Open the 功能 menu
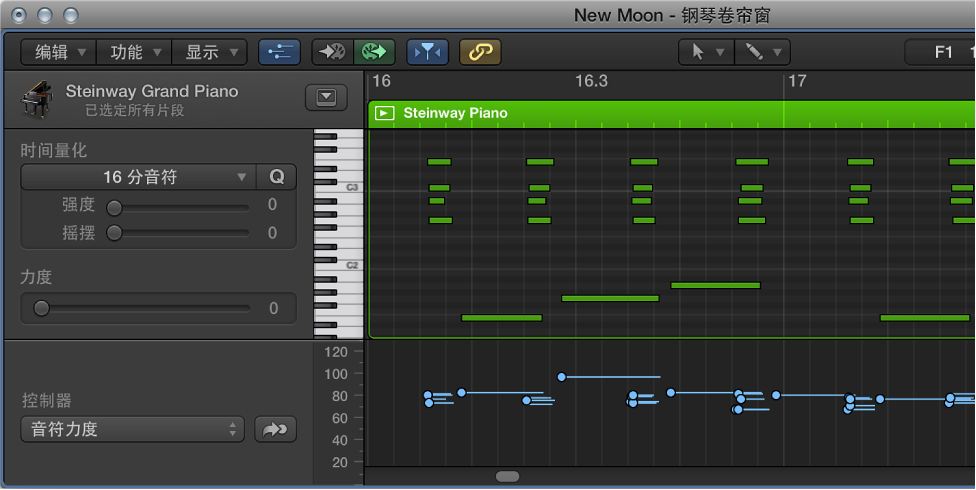Screen dimensions: 976x490 pos(134,52)
